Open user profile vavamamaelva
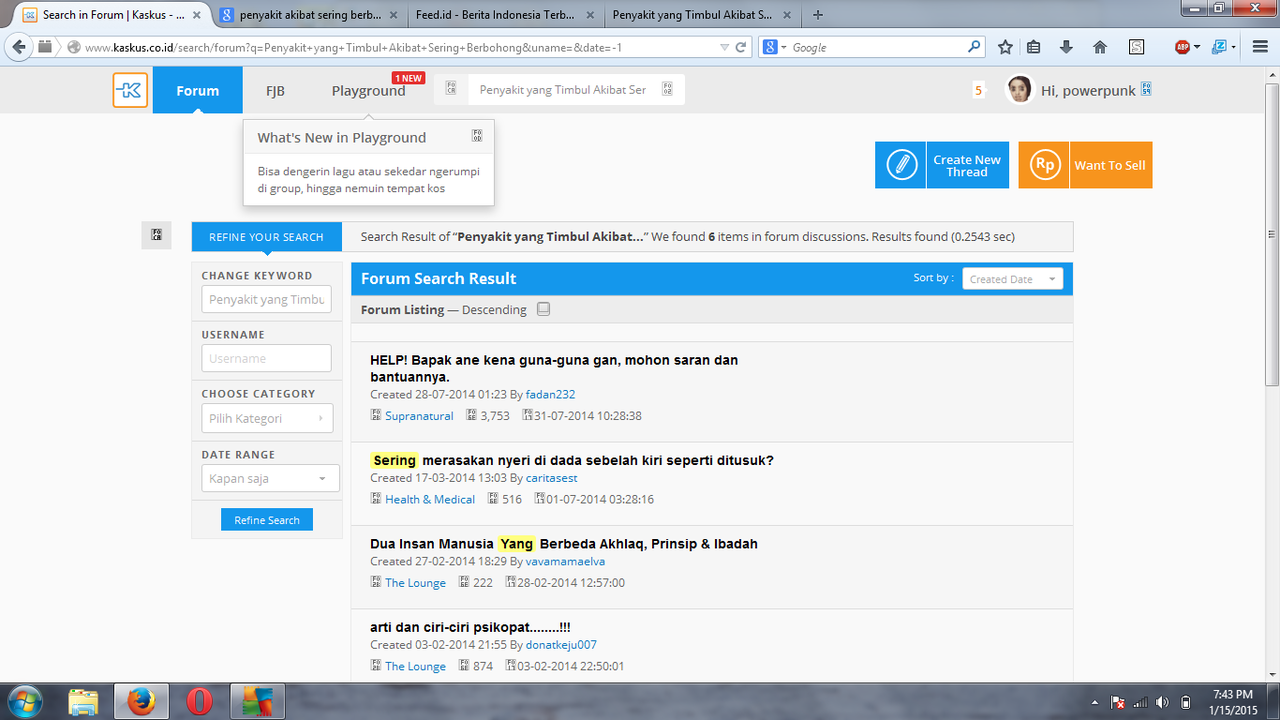 click(x=565, y=561)
